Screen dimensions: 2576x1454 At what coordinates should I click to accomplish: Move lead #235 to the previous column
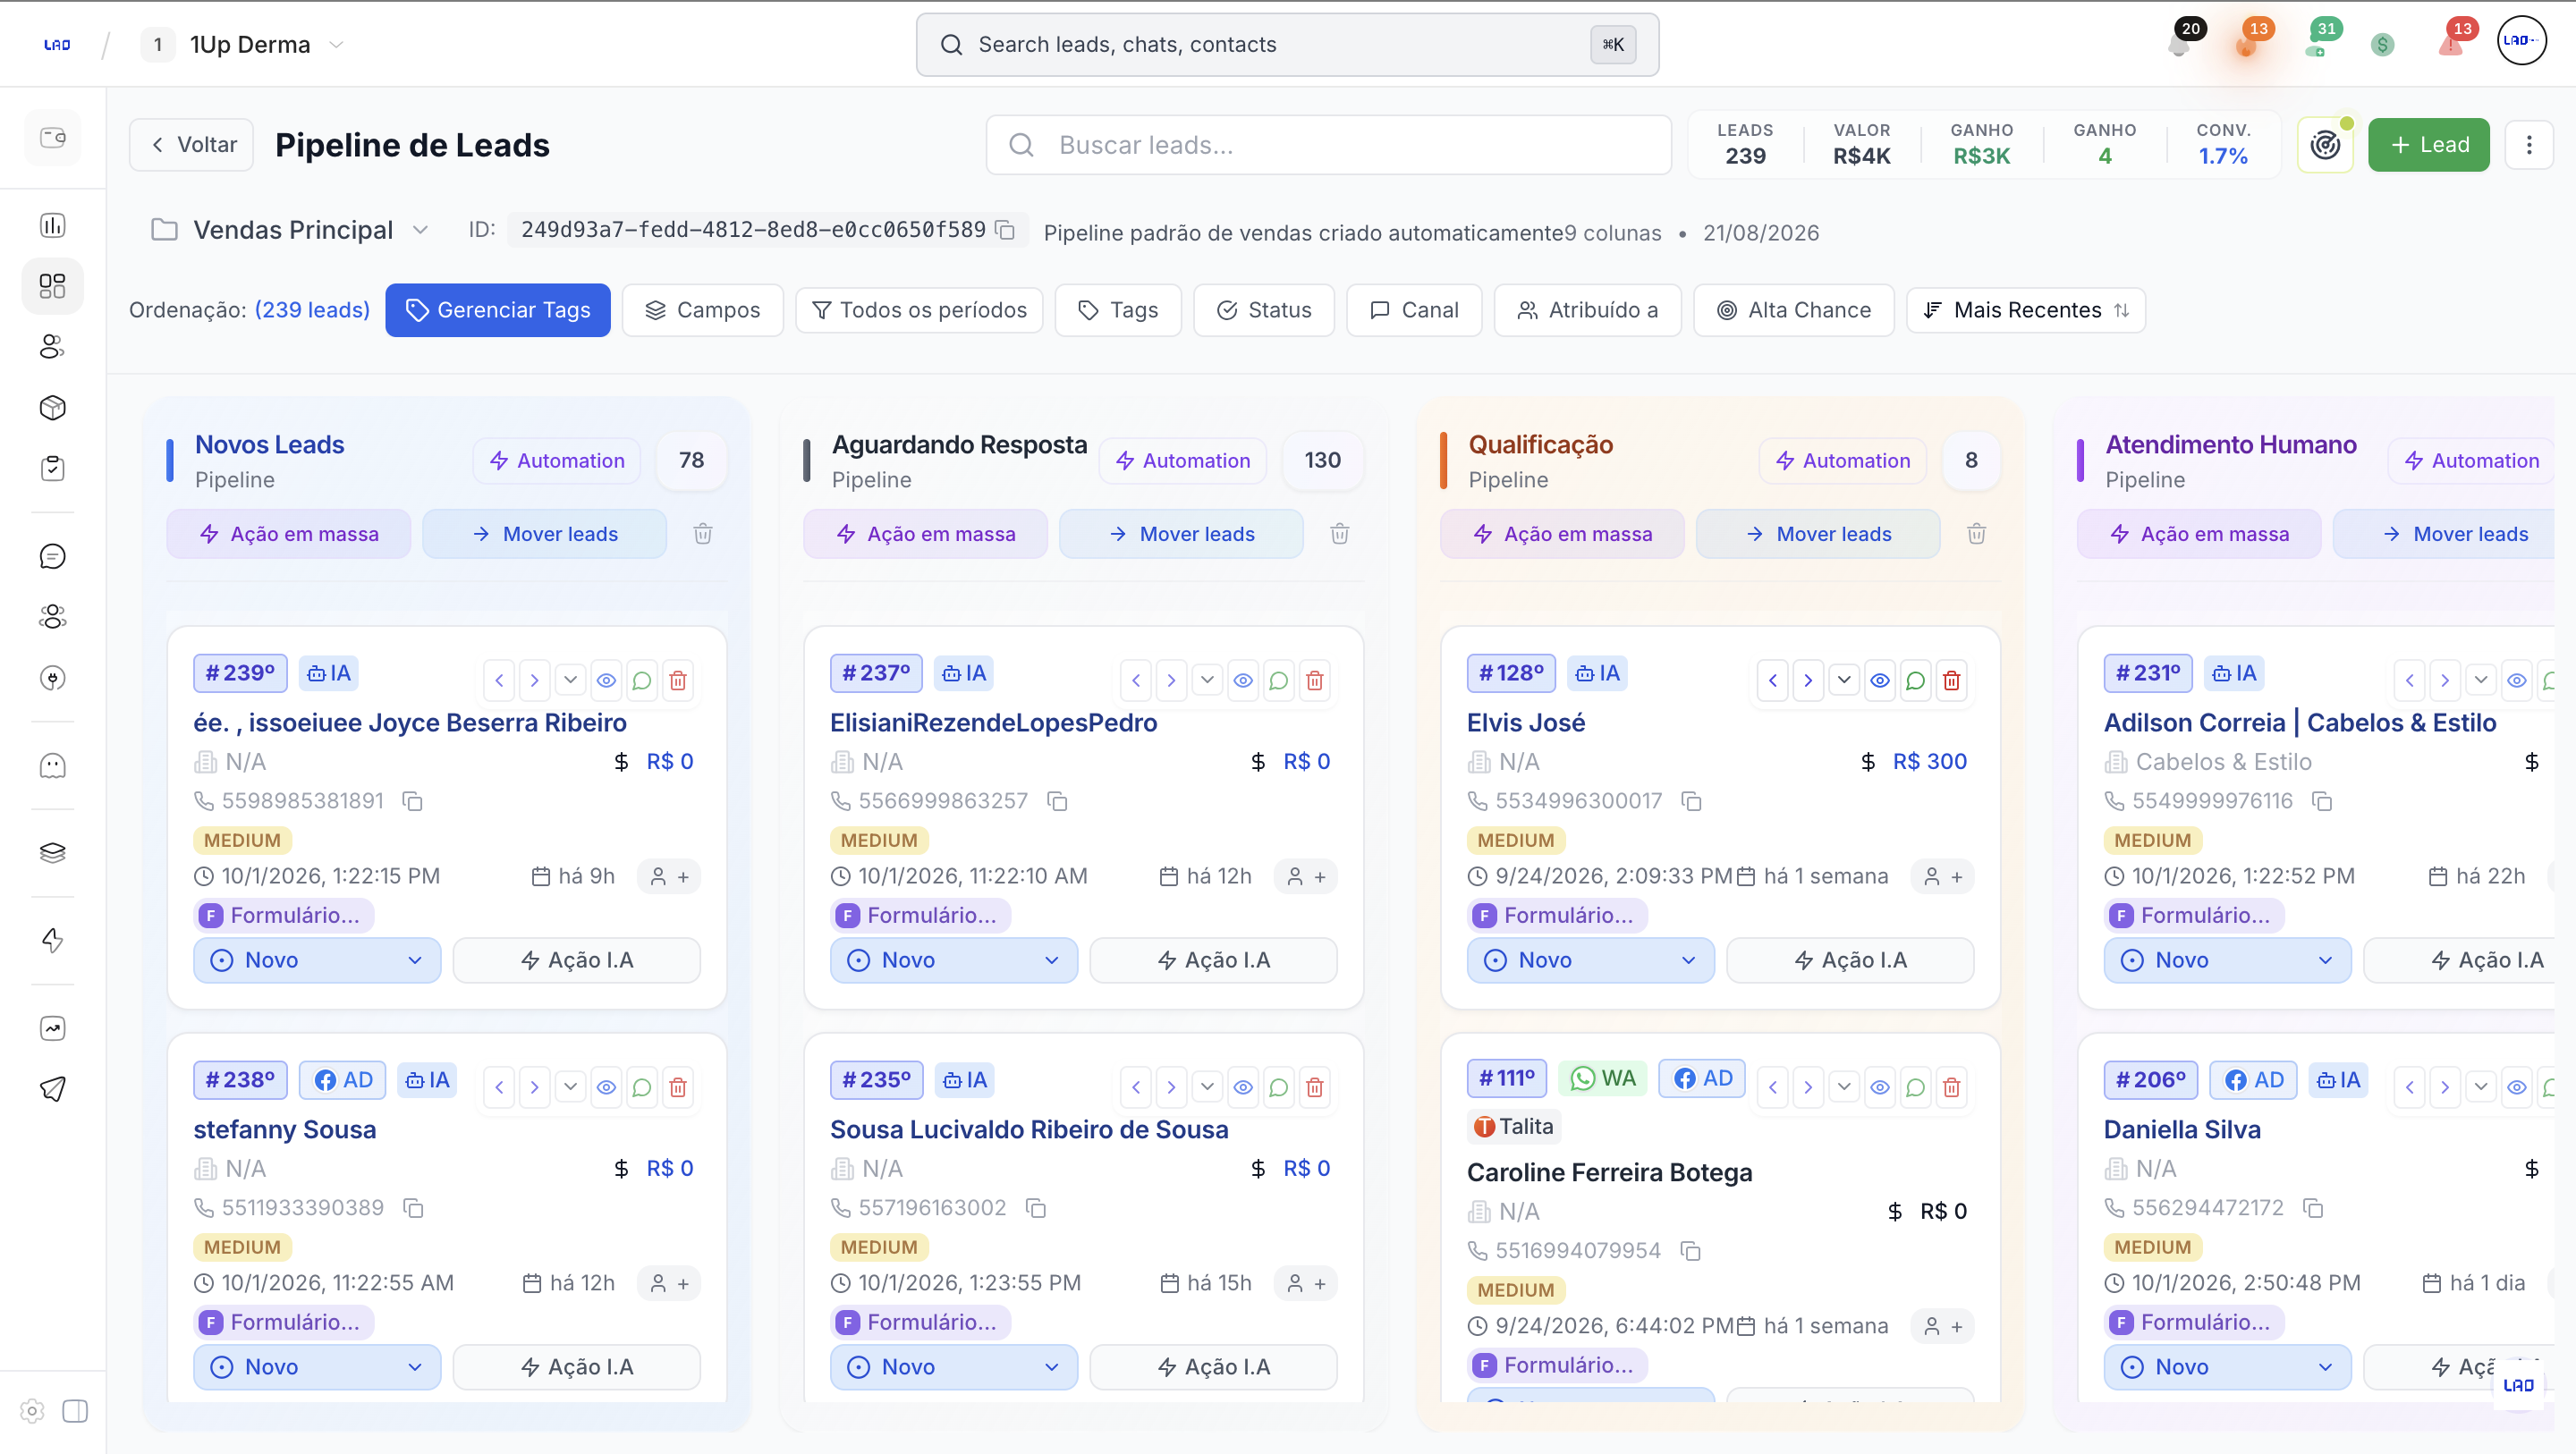[x=1136, y=1088]
